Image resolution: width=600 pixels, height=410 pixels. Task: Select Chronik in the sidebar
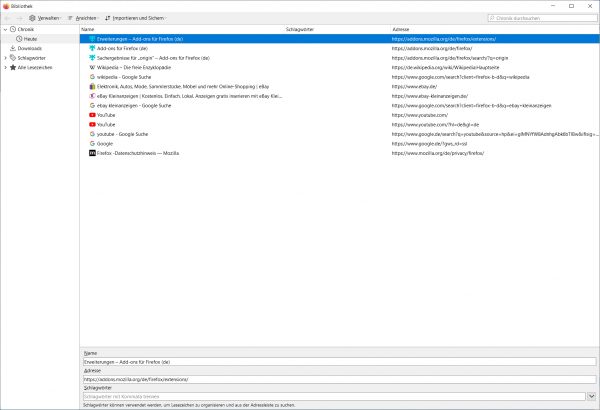[x=26, y=29]
